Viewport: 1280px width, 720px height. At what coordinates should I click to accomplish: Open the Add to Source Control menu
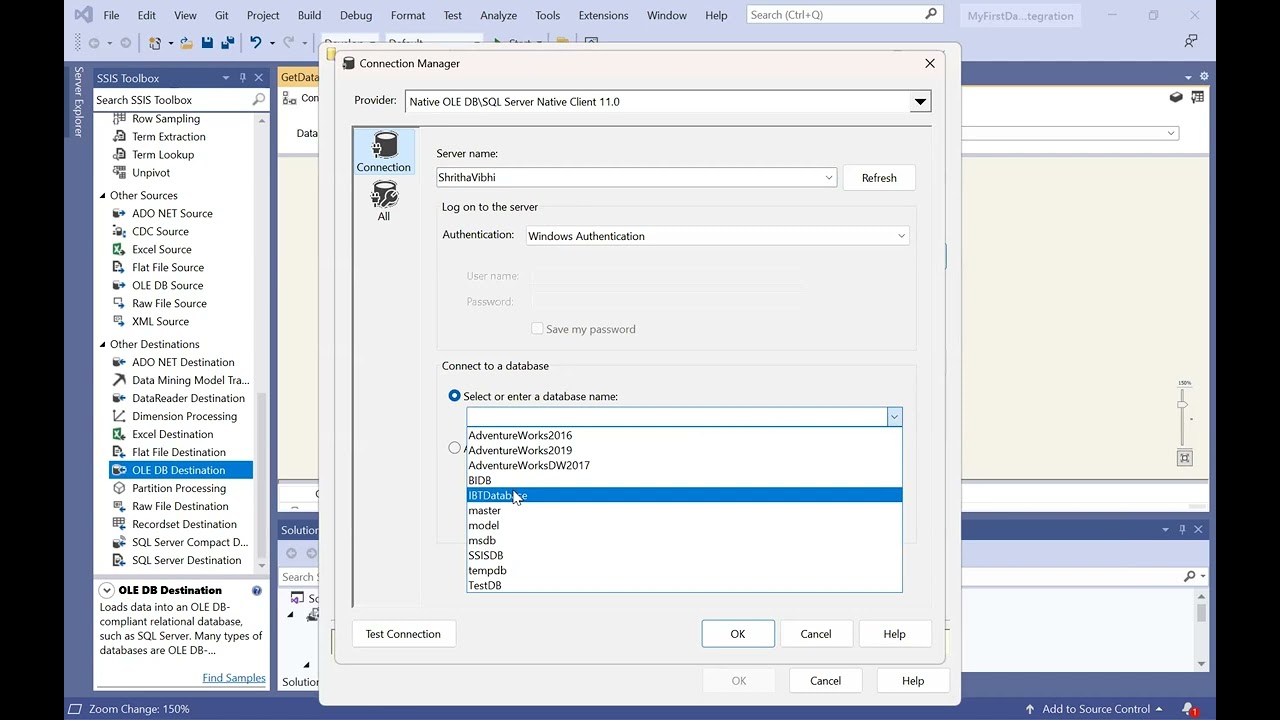tap(1094, 709)
